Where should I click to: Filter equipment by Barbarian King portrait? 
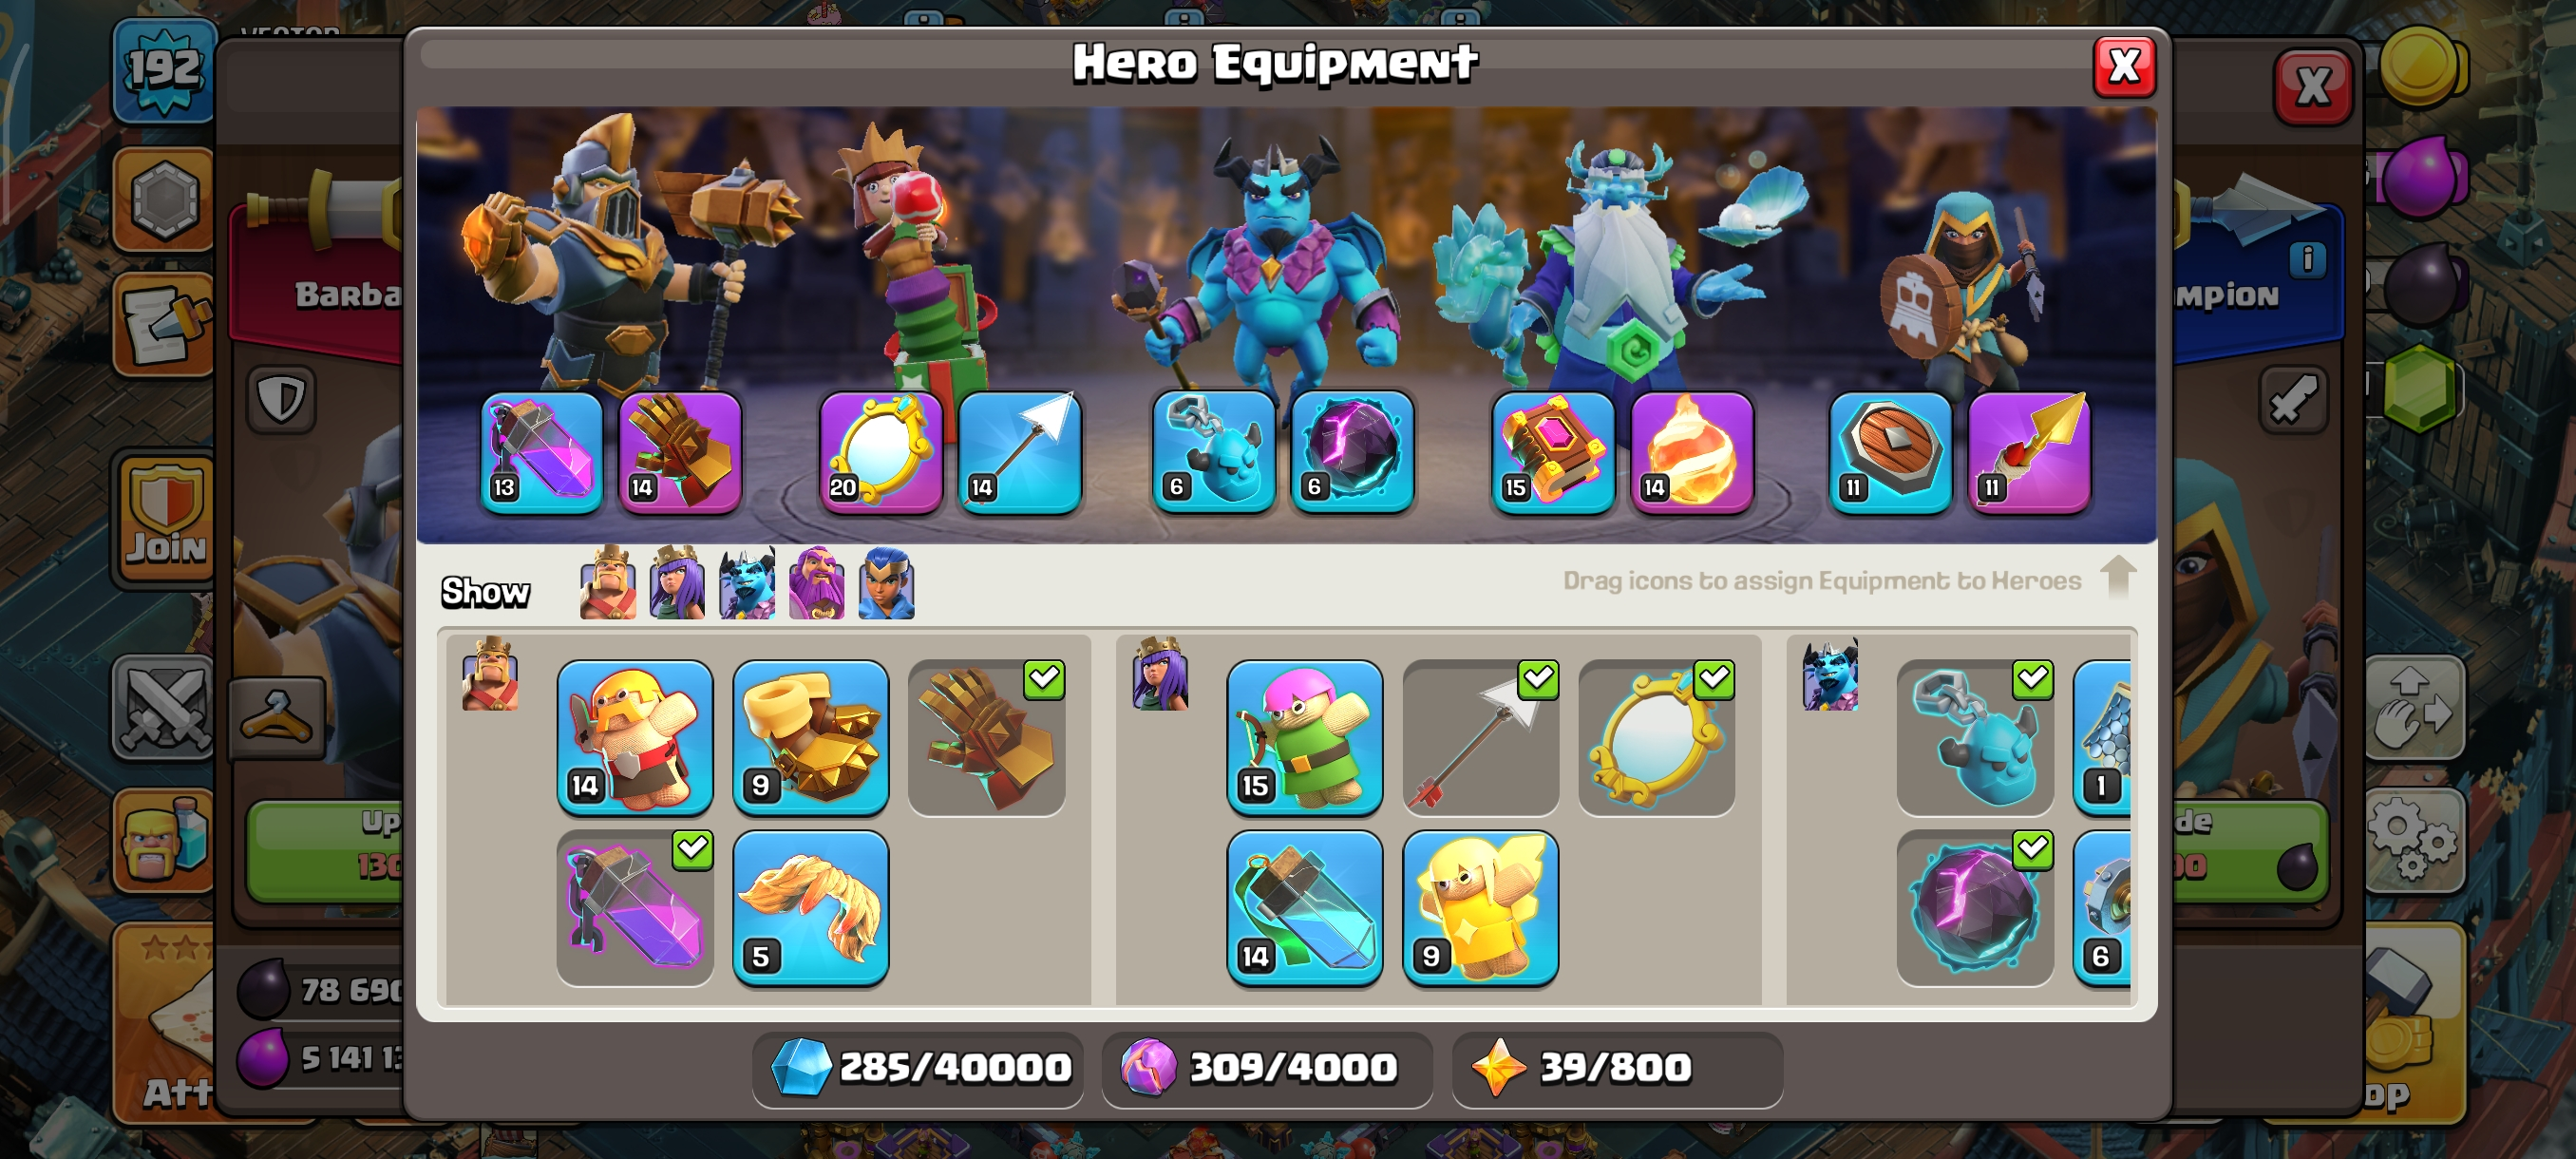[x=608, y=583]
